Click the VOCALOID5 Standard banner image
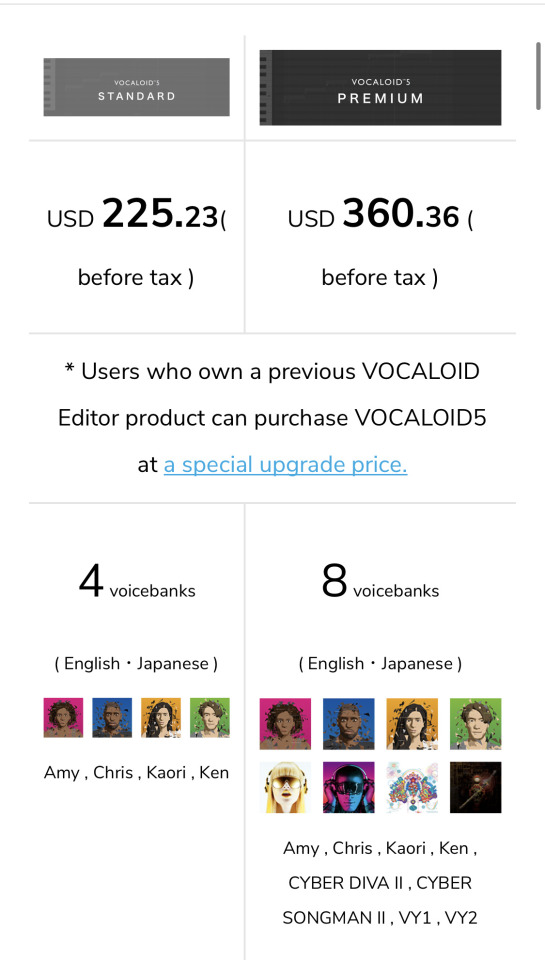 137,87
